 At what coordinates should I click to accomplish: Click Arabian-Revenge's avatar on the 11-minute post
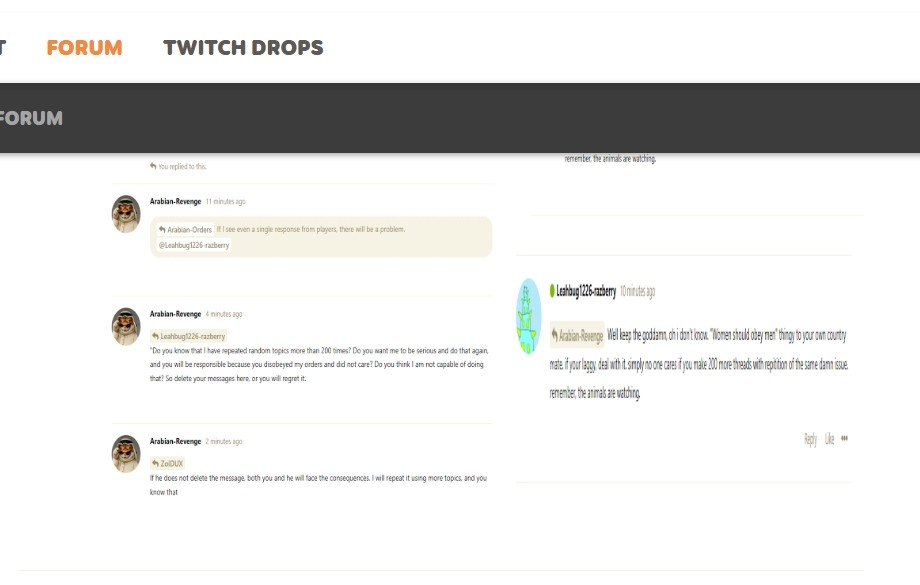[126, 214]
